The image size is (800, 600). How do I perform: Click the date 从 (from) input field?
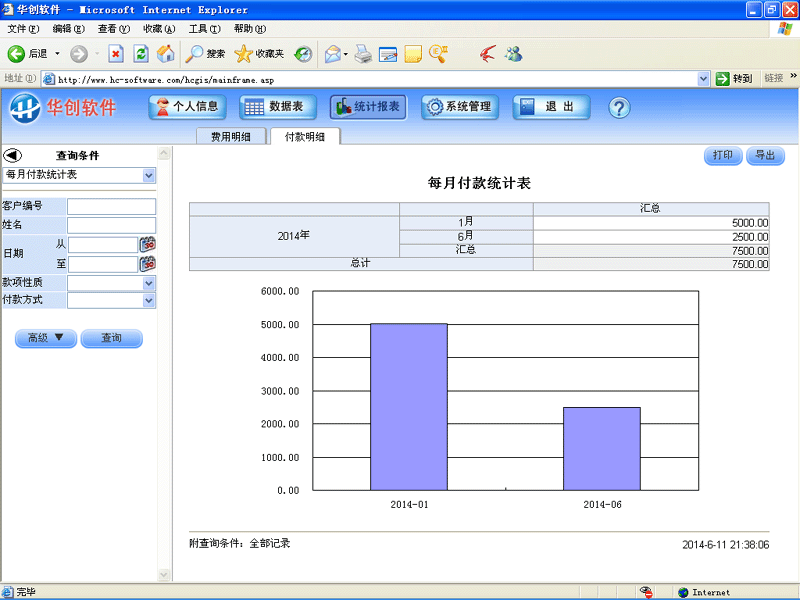coord(103,245)
